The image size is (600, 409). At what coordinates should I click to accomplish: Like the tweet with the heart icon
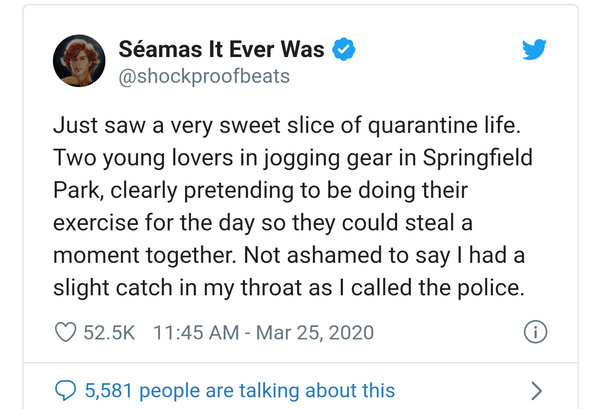pyautogui.click(x=66, y=332)
